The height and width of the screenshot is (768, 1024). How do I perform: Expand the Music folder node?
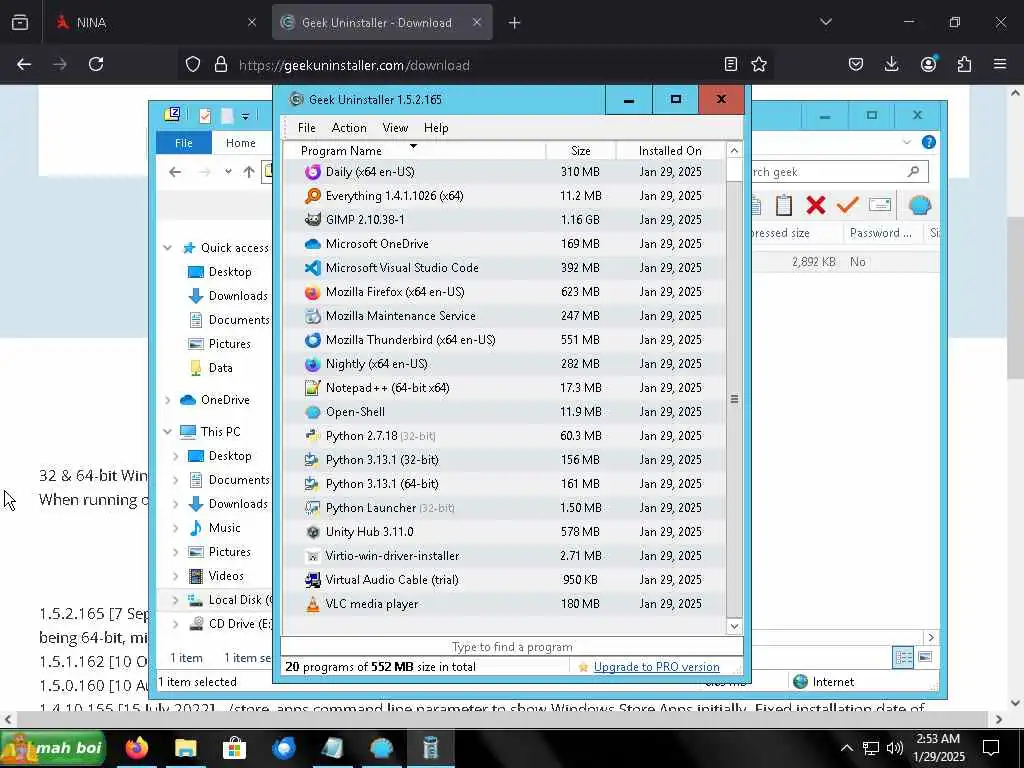[176, 528]
